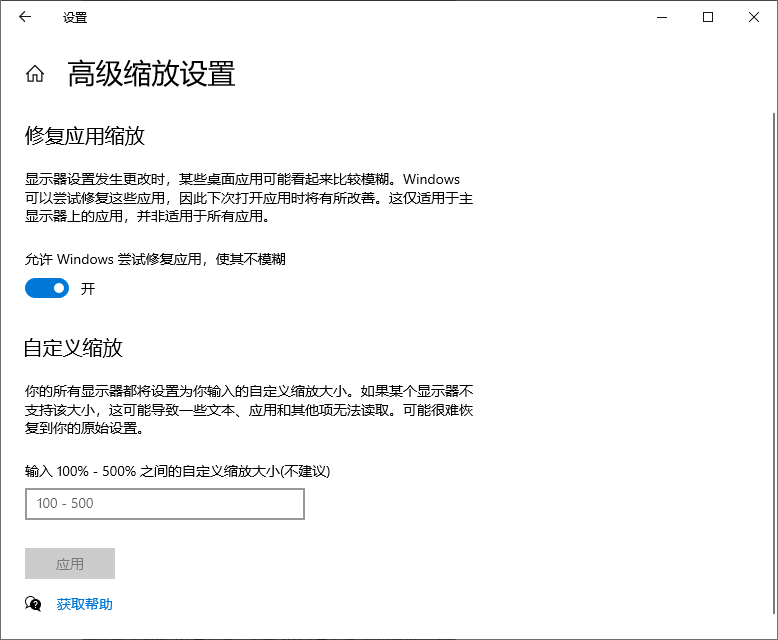
Task: Maximize the Settings window
Action: 708,17
